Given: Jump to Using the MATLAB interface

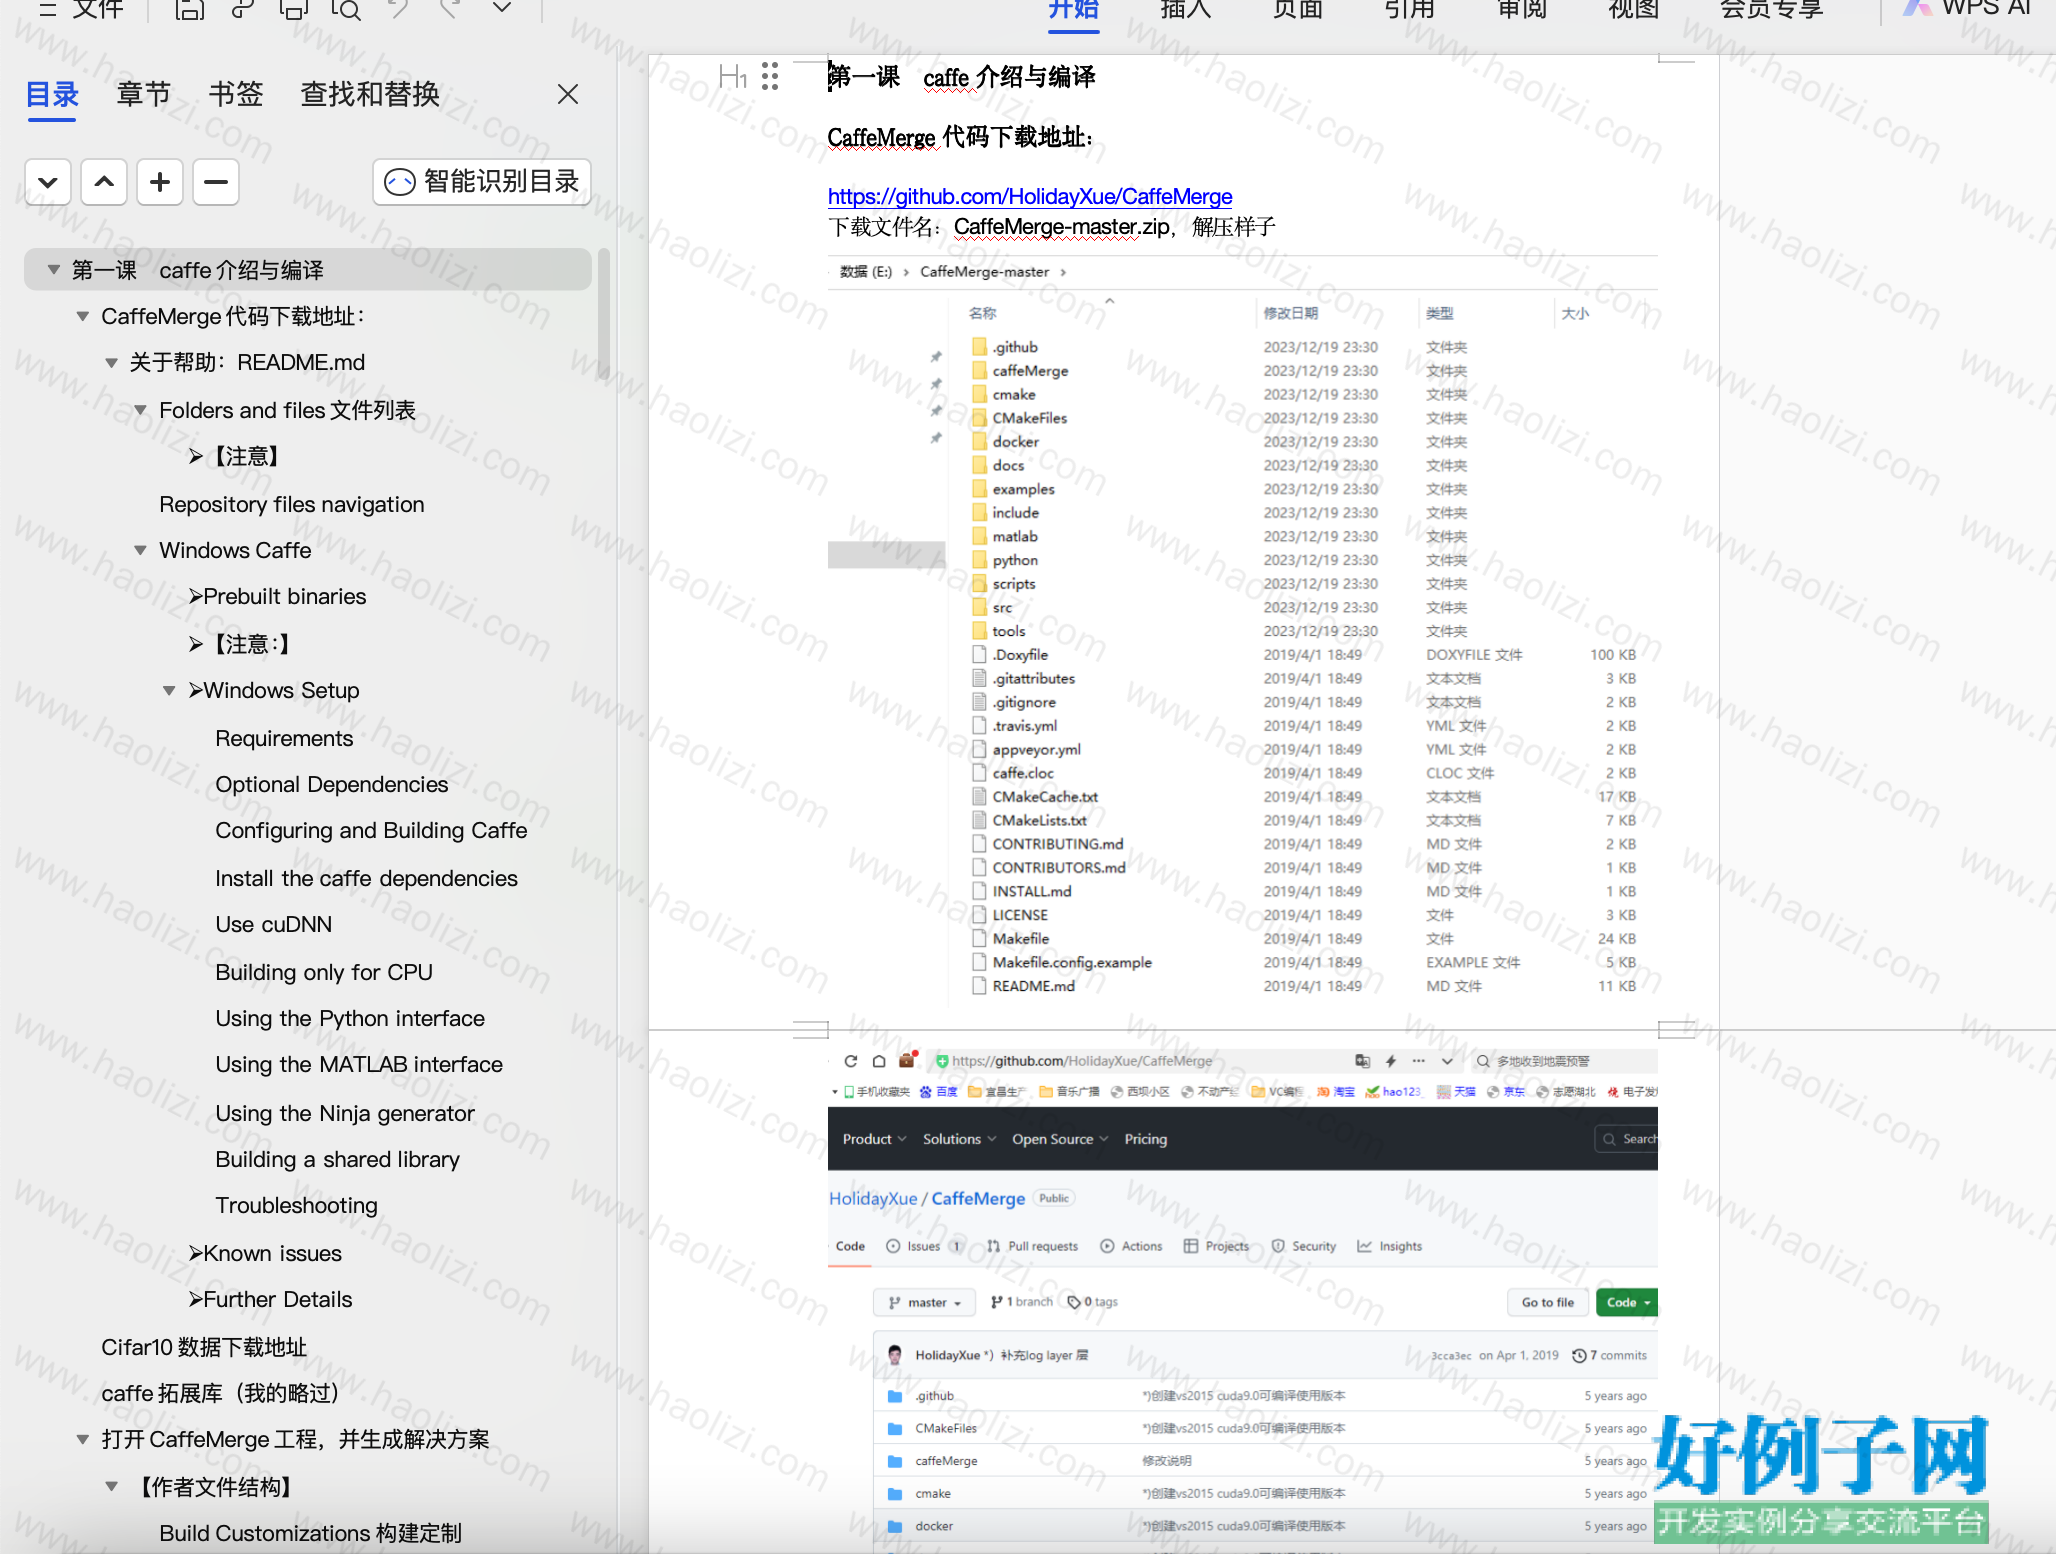Looking at the screenshot, I should pyautogui.click(x=359, y=1065).
